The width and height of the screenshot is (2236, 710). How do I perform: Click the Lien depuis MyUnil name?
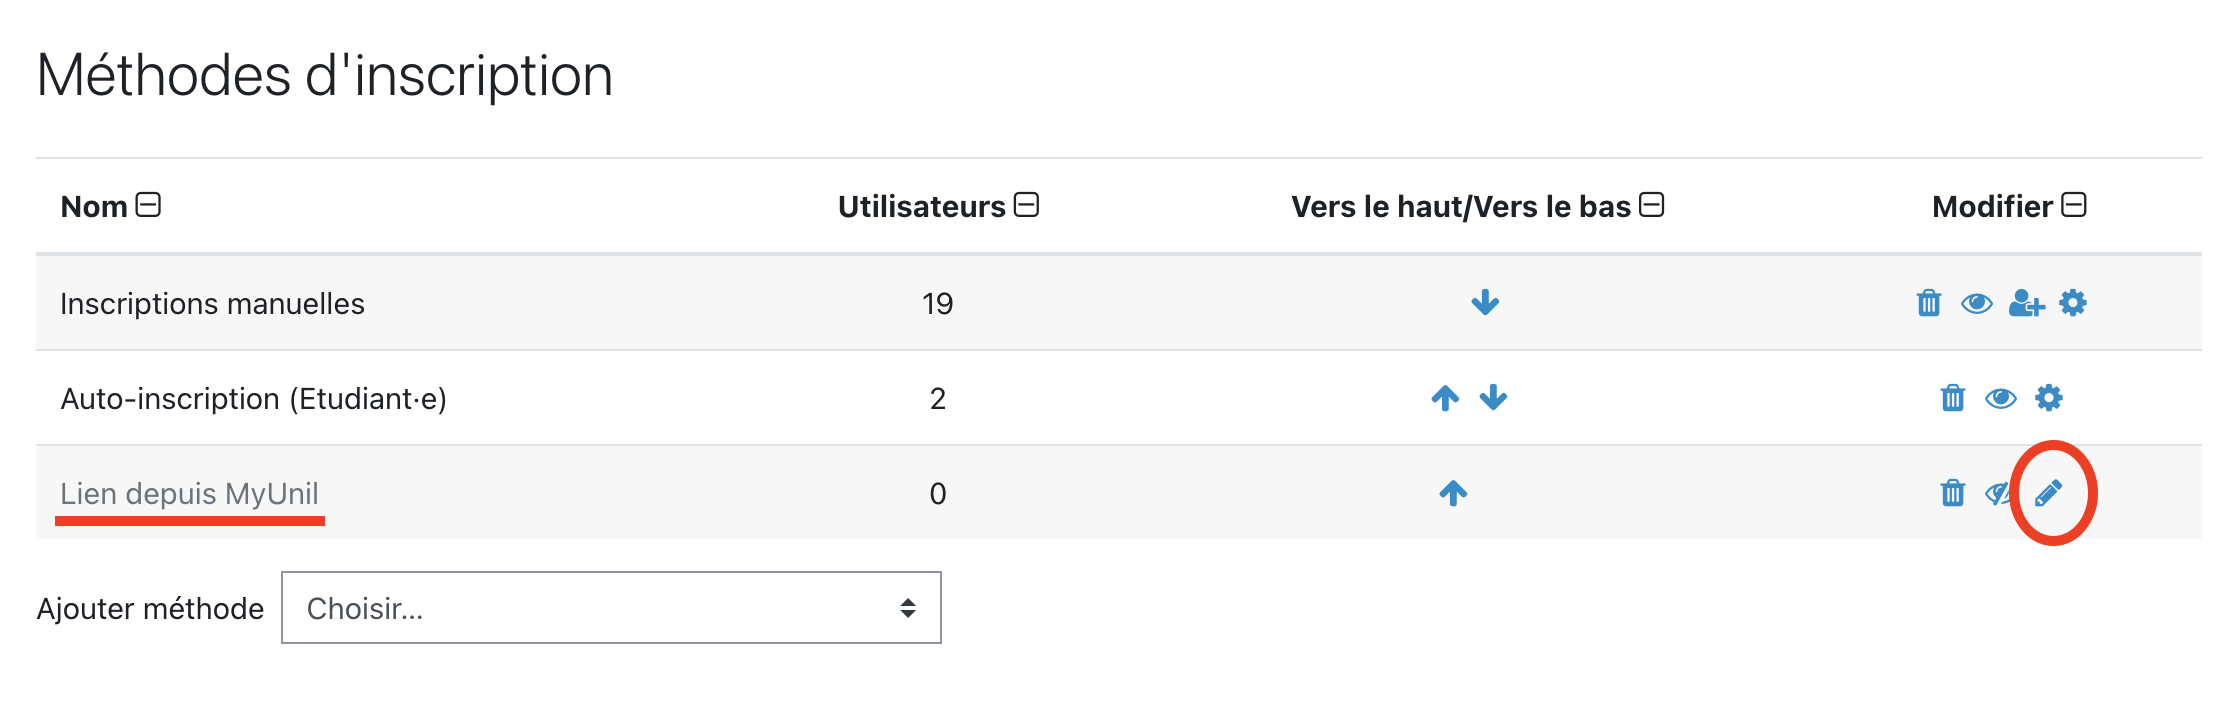click(x=189, y=493)
